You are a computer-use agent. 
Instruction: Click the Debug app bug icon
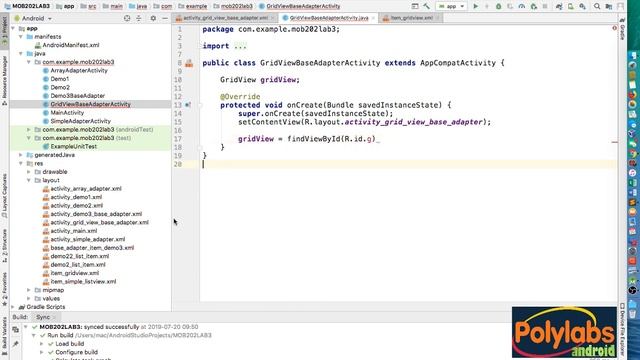tap(498, 6)
